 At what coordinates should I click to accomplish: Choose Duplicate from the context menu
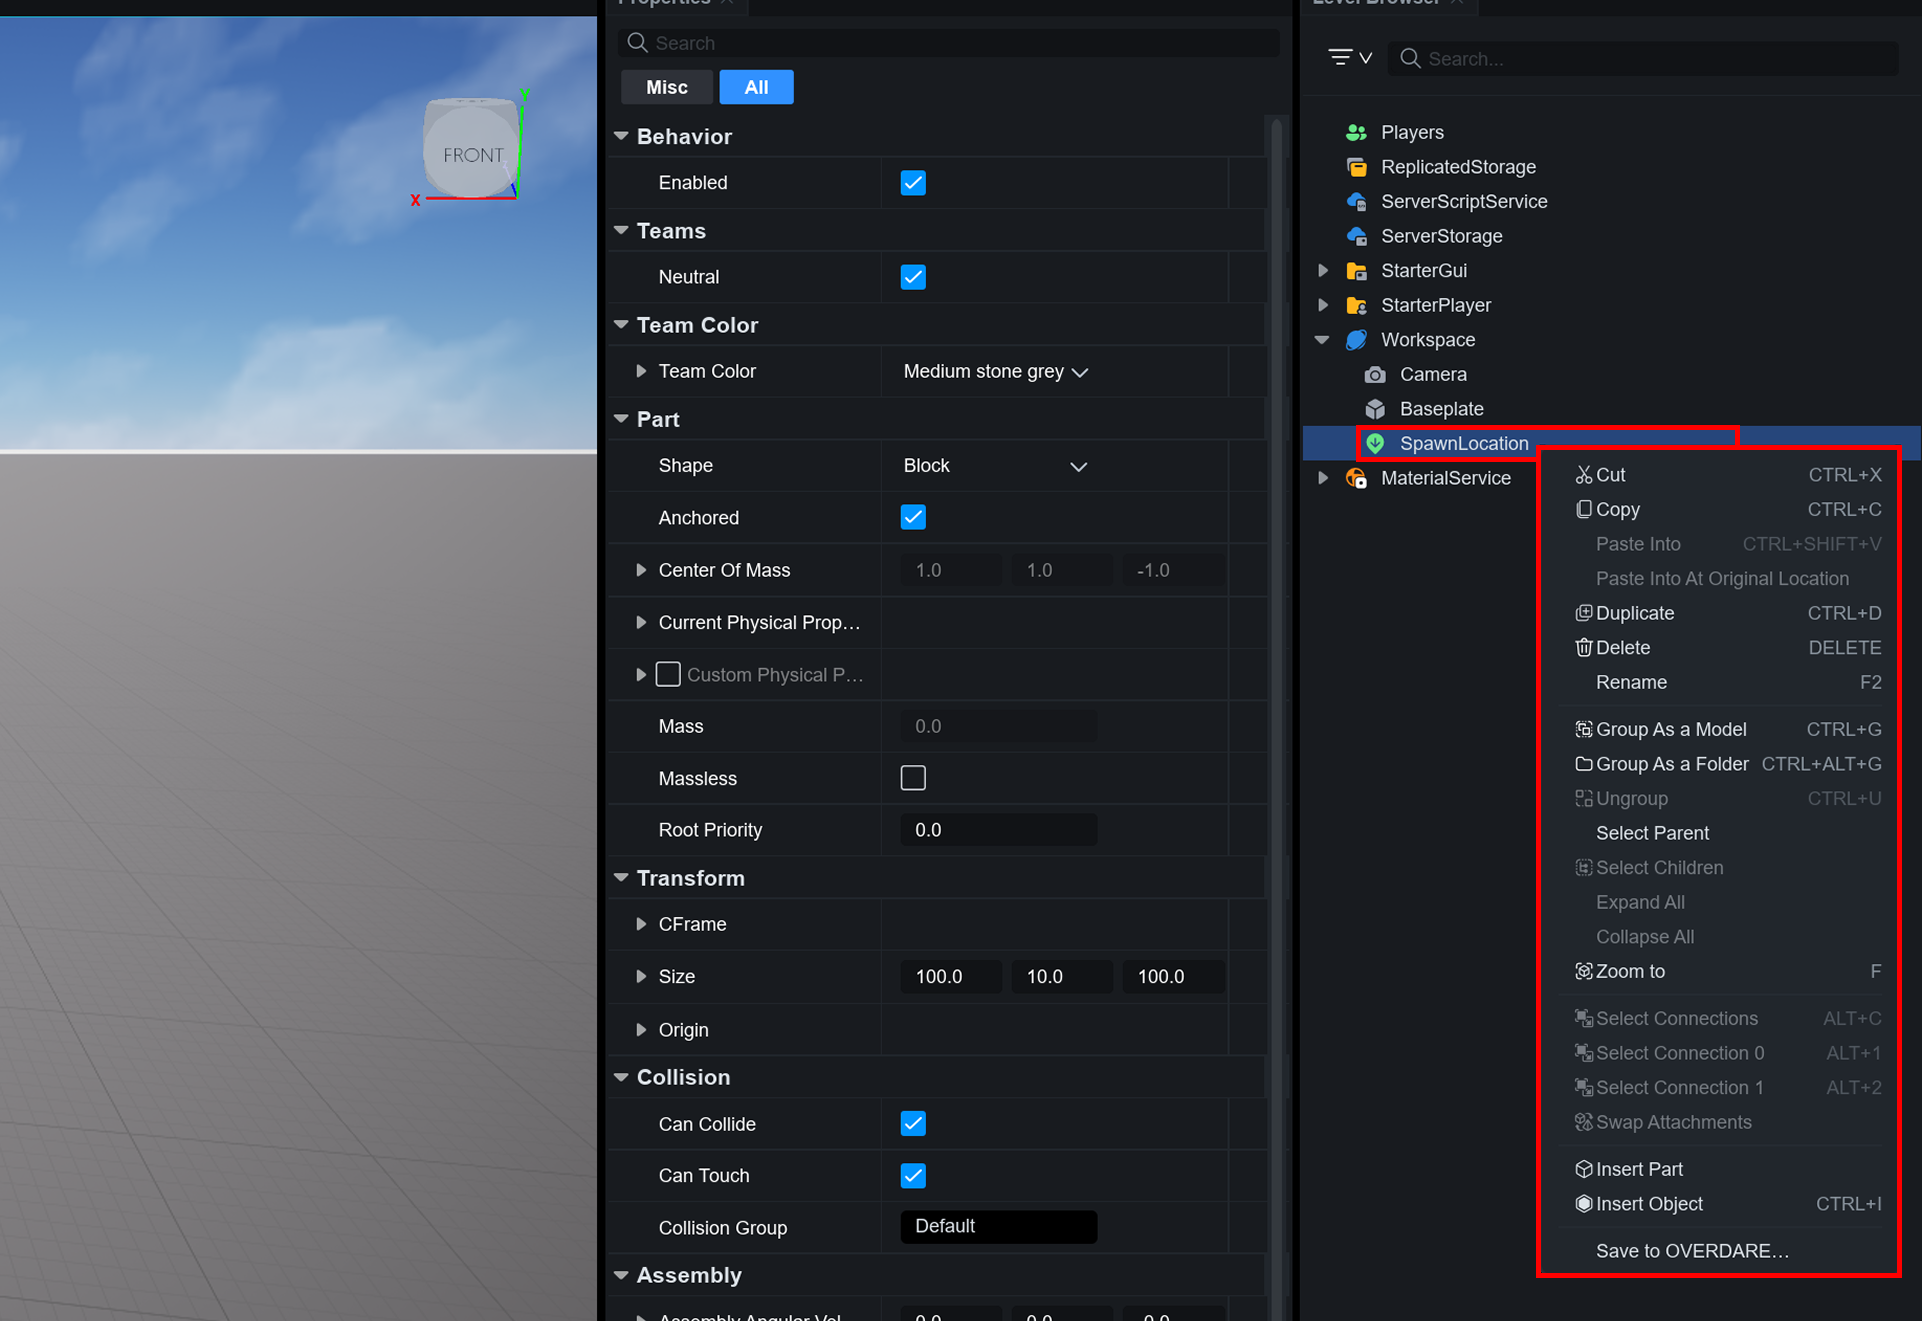click(1635, 613)
